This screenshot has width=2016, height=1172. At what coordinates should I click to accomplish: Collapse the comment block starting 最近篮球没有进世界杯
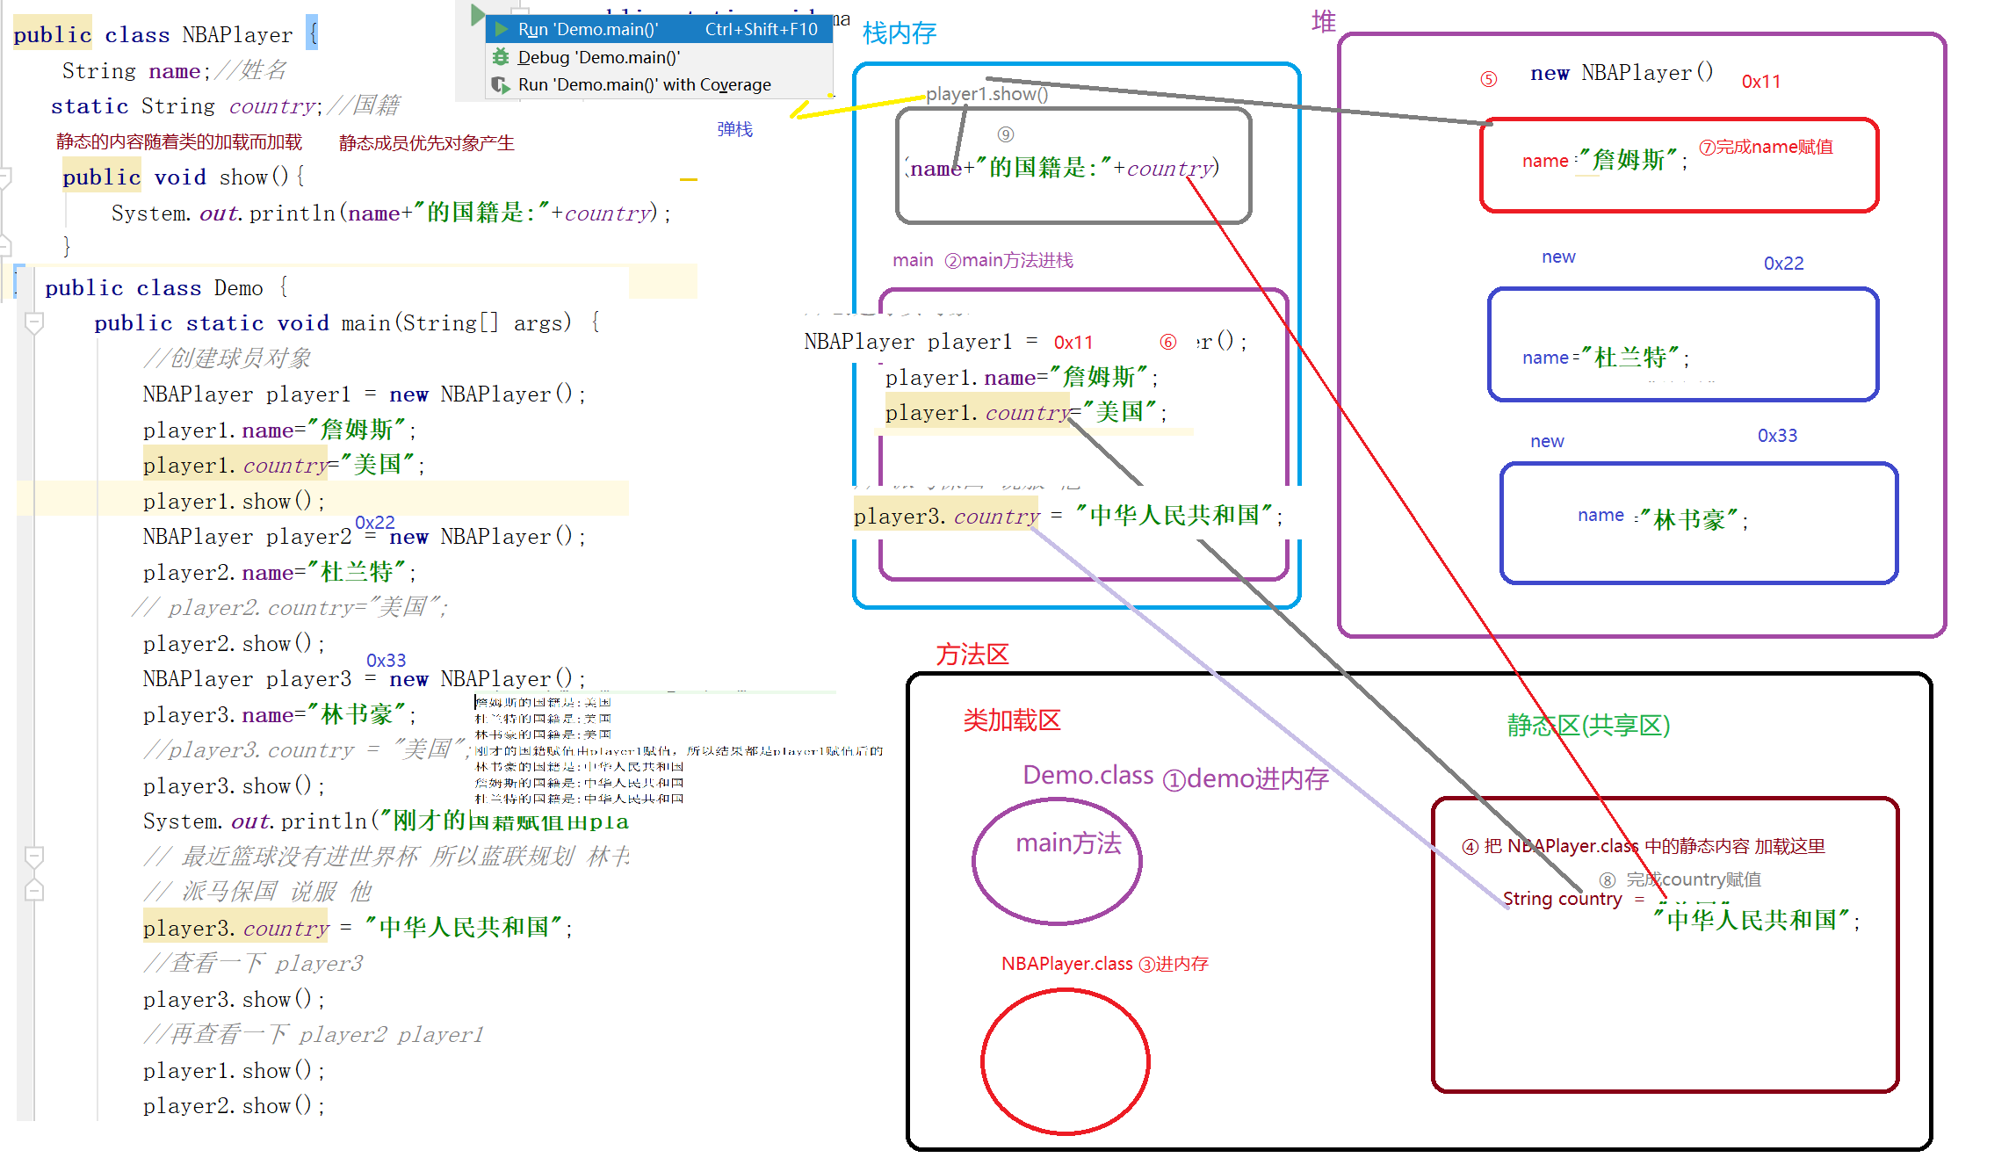pyautogui.click(x=34, y=856)
